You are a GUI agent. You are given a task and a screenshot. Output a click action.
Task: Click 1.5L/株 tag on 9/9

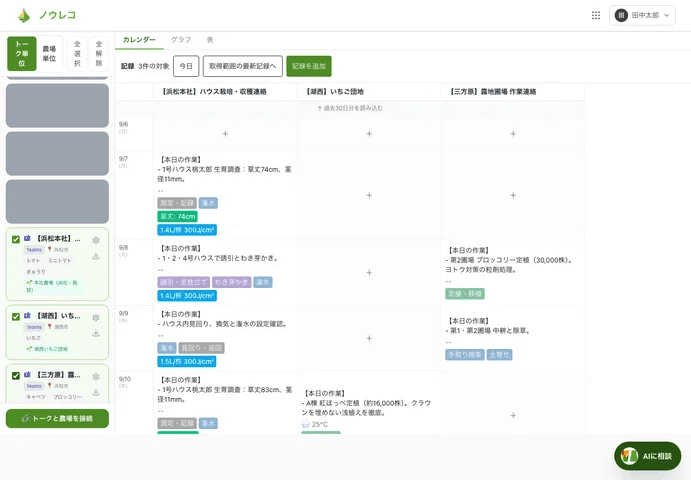pos(187,362)
